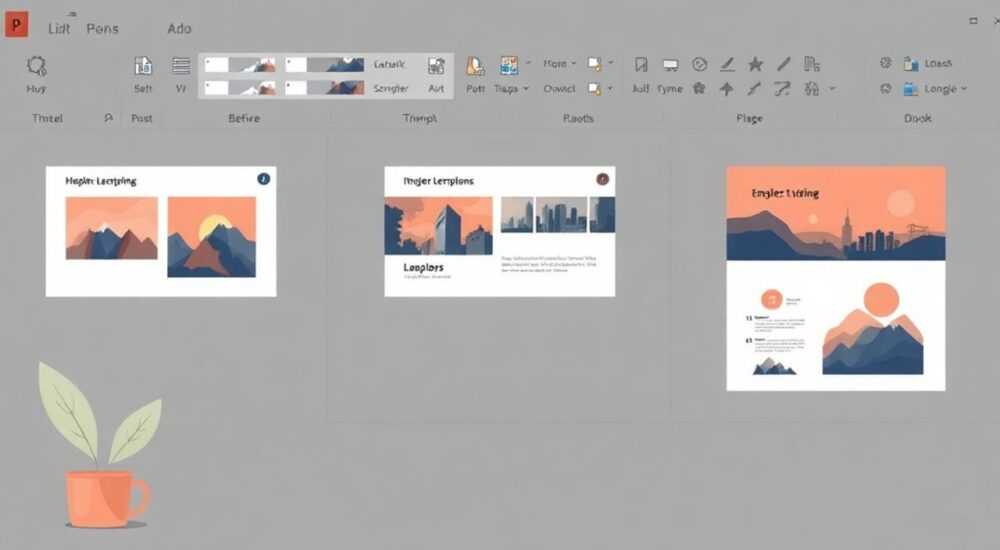Click the upward arrow icon
This screenshot has height=550, width=1000.
[726, 89]
